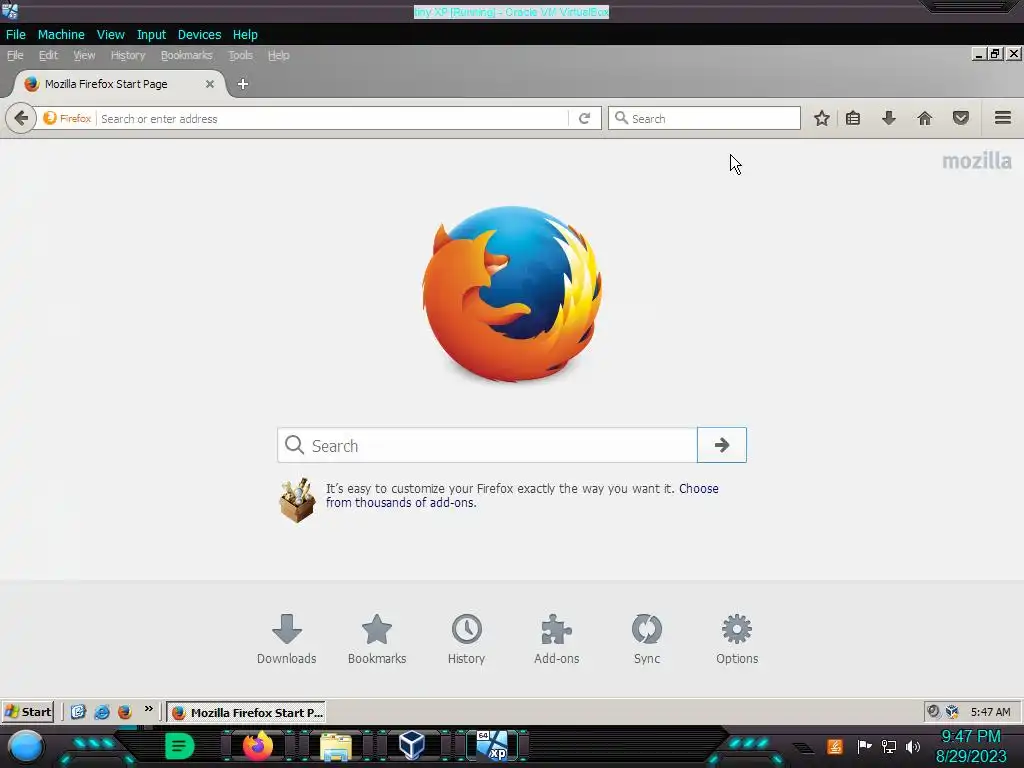Select the XP VM taskbar icon

click(x=492, y=746)
